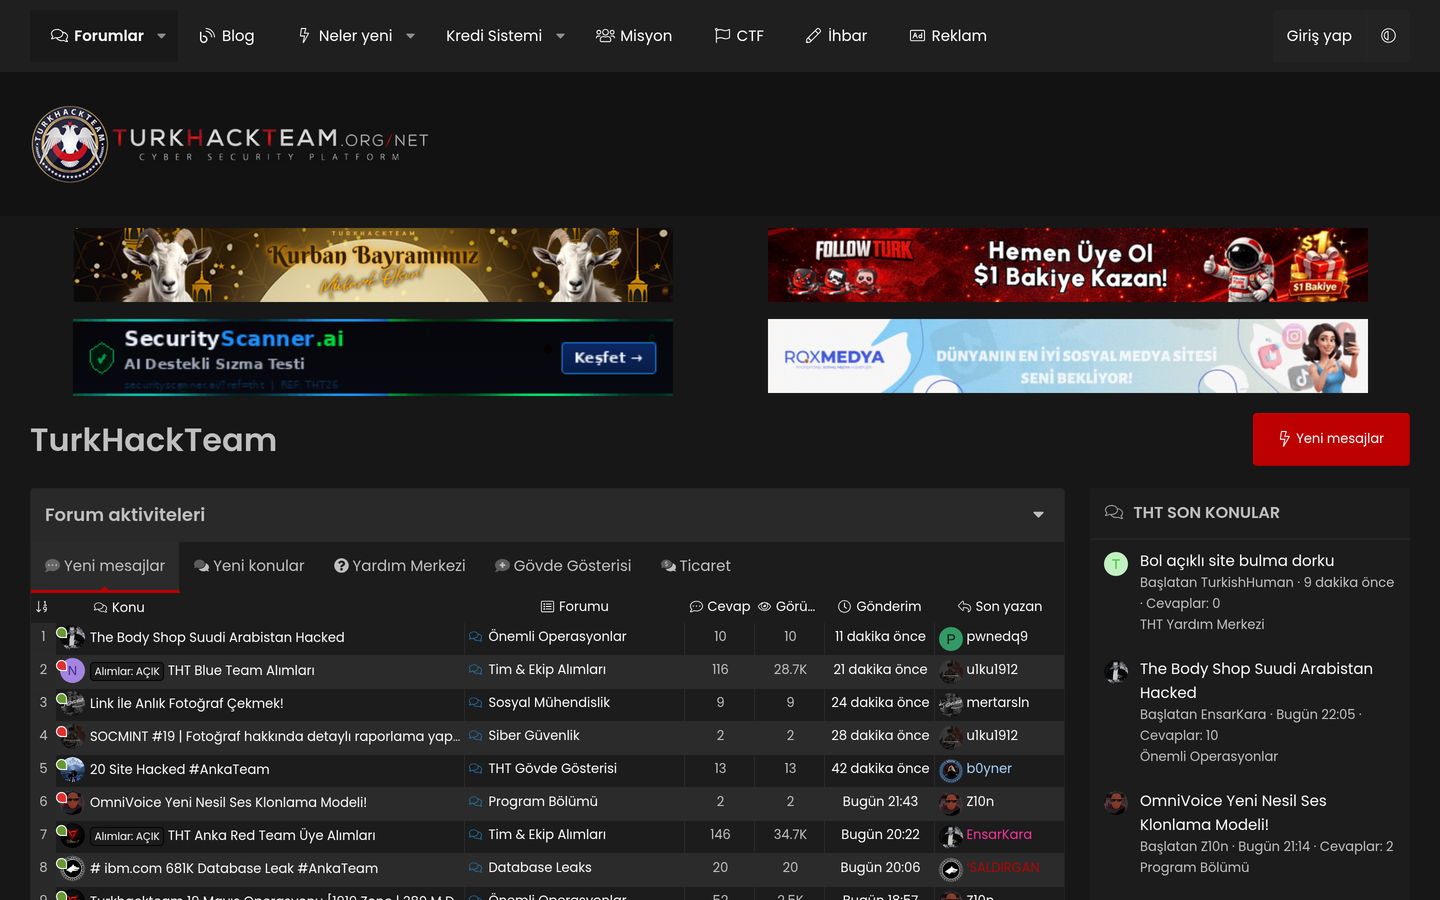Click the TurkHackTeam logo
1440x900 pixels.
point(230,144)
